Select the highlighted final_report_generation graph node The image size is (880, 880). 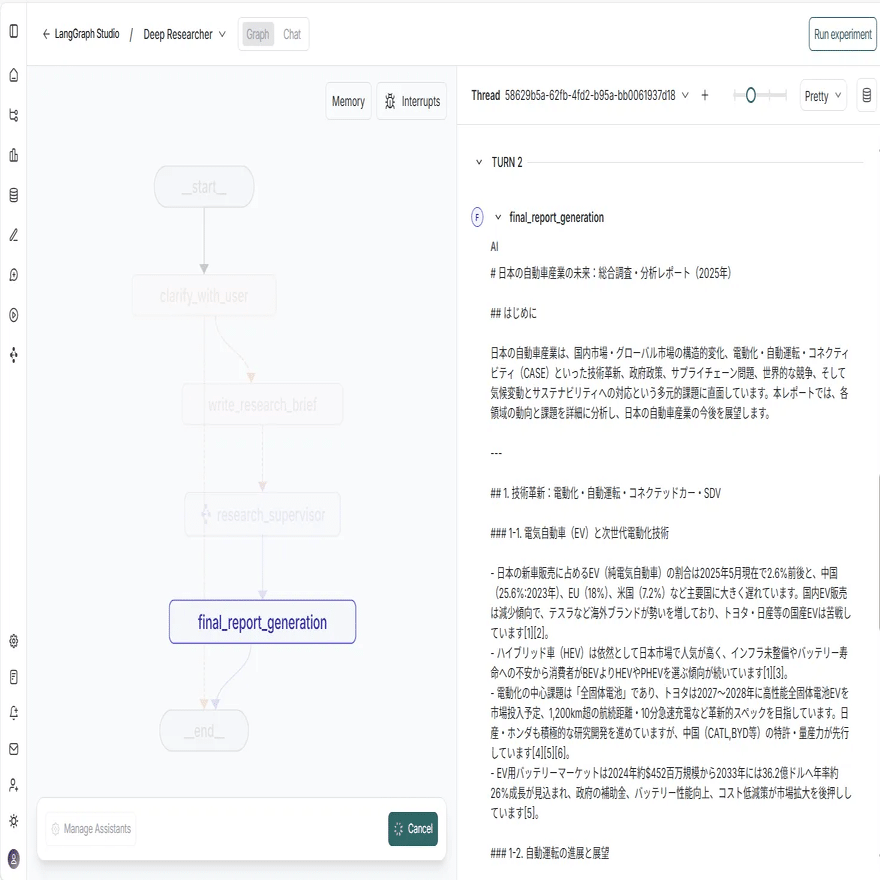262,622
